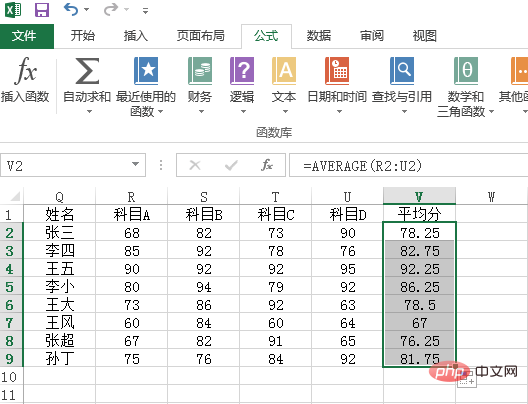The image size is (528, 404).
Task: Open Lookup and Reference (查找与引用) icon
Action: pyautogui.click(x=402, y=71)
